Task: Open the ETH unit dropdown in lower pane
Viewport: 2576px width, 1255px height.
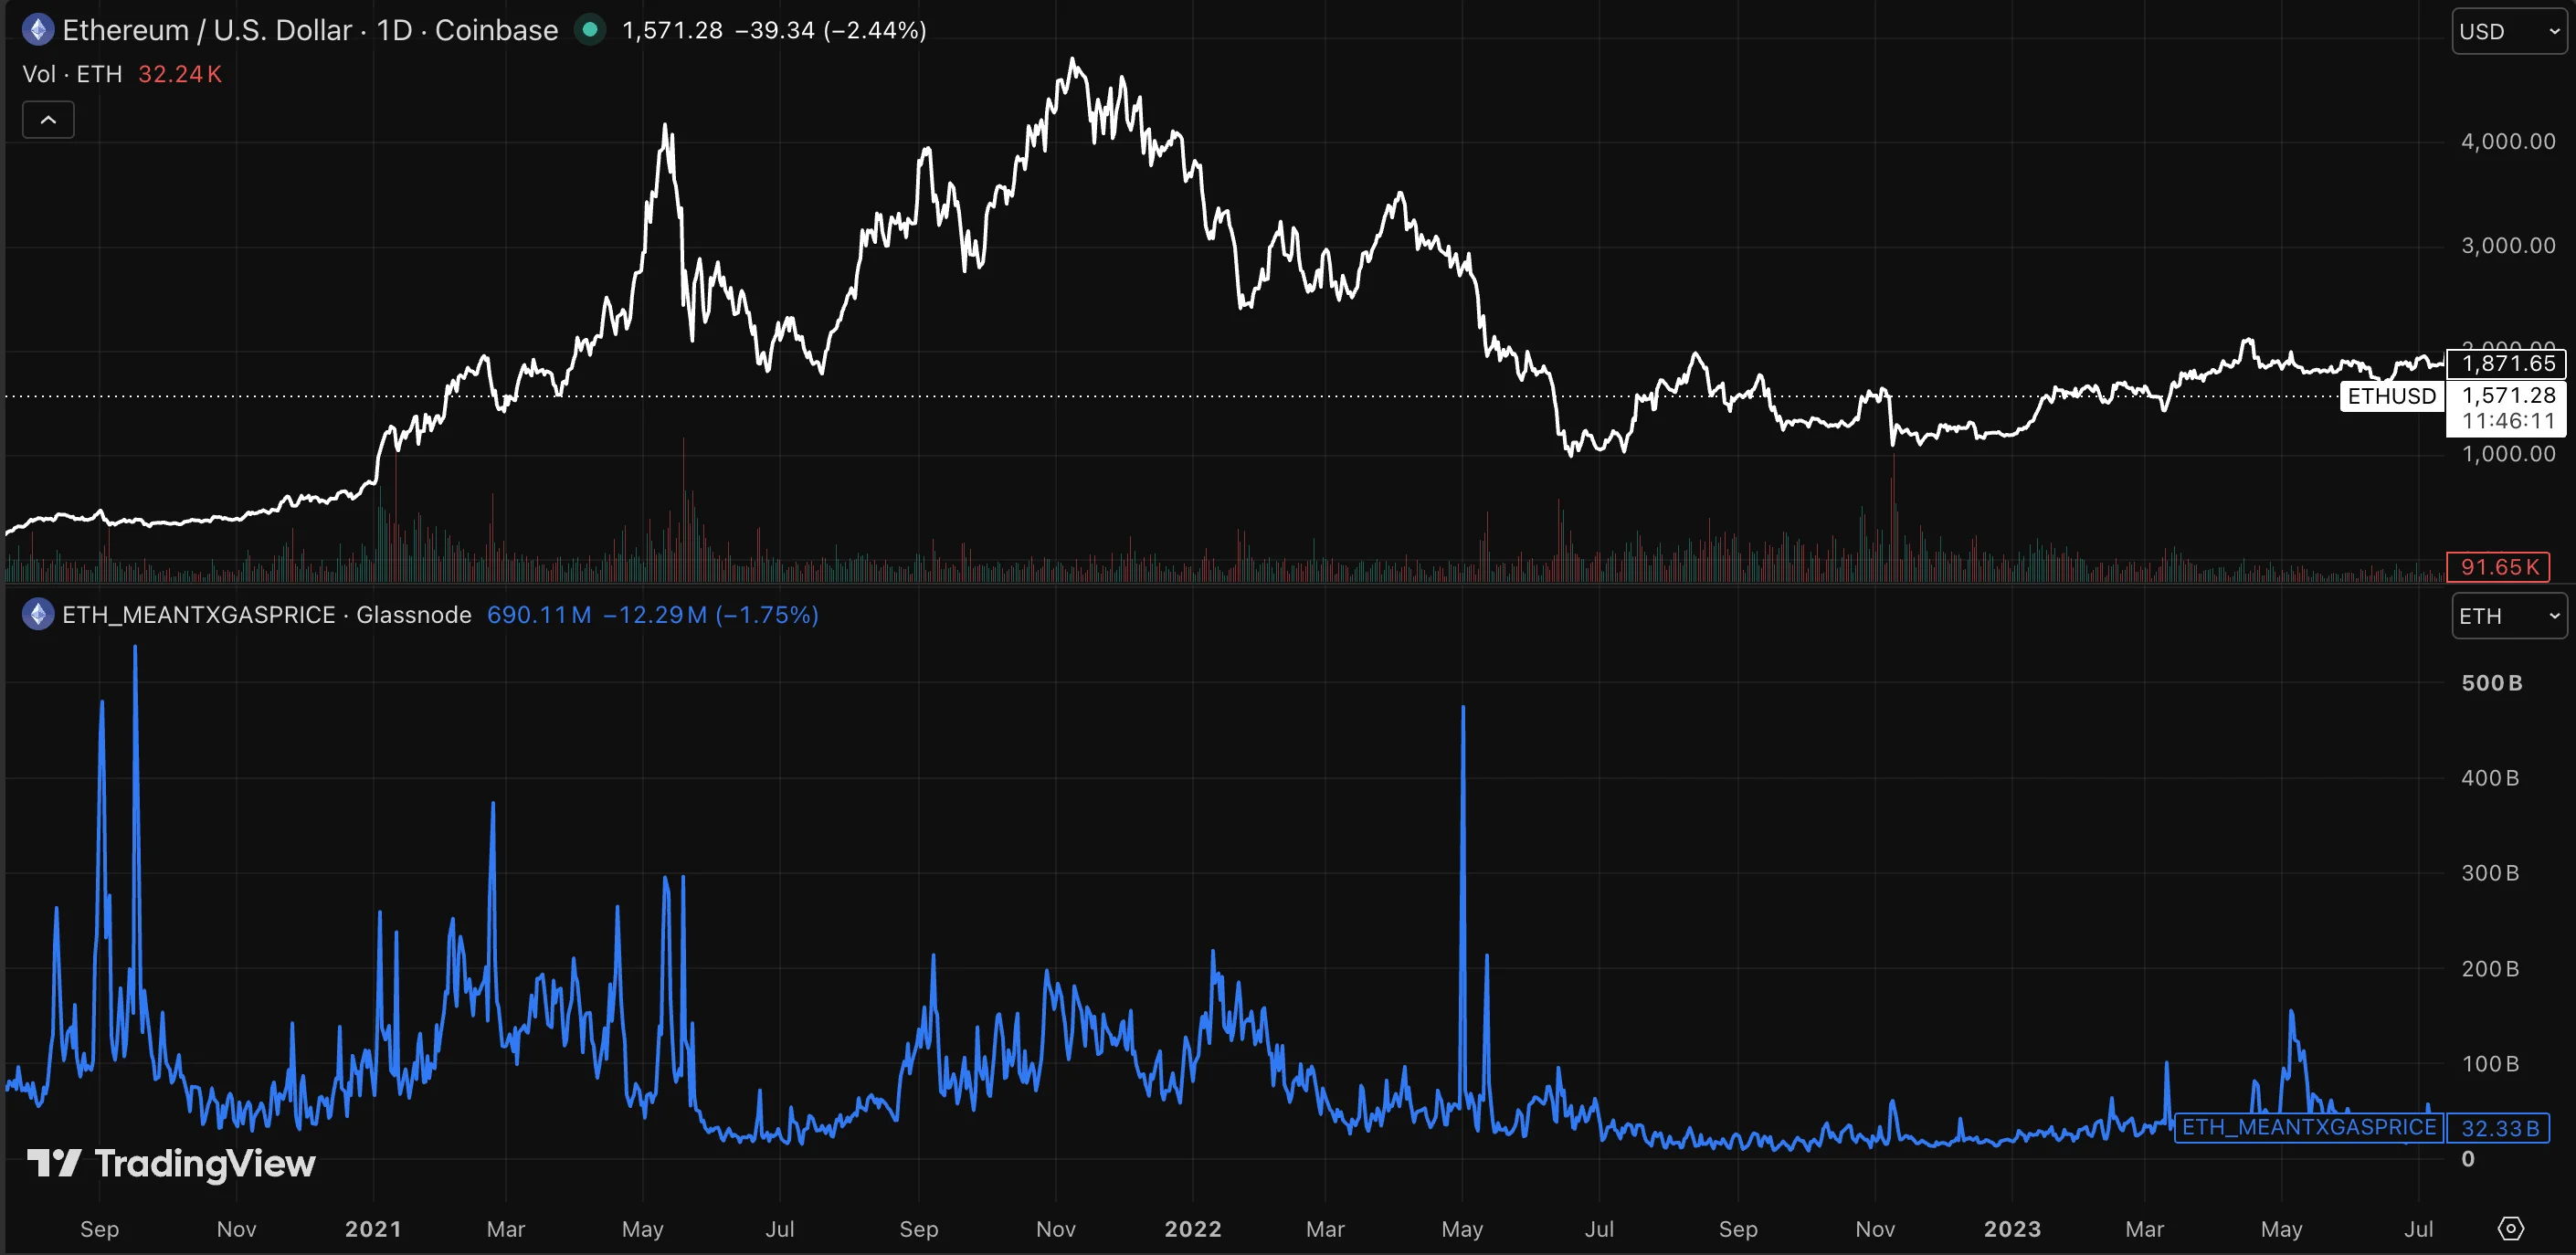Action: point(2508,616)
